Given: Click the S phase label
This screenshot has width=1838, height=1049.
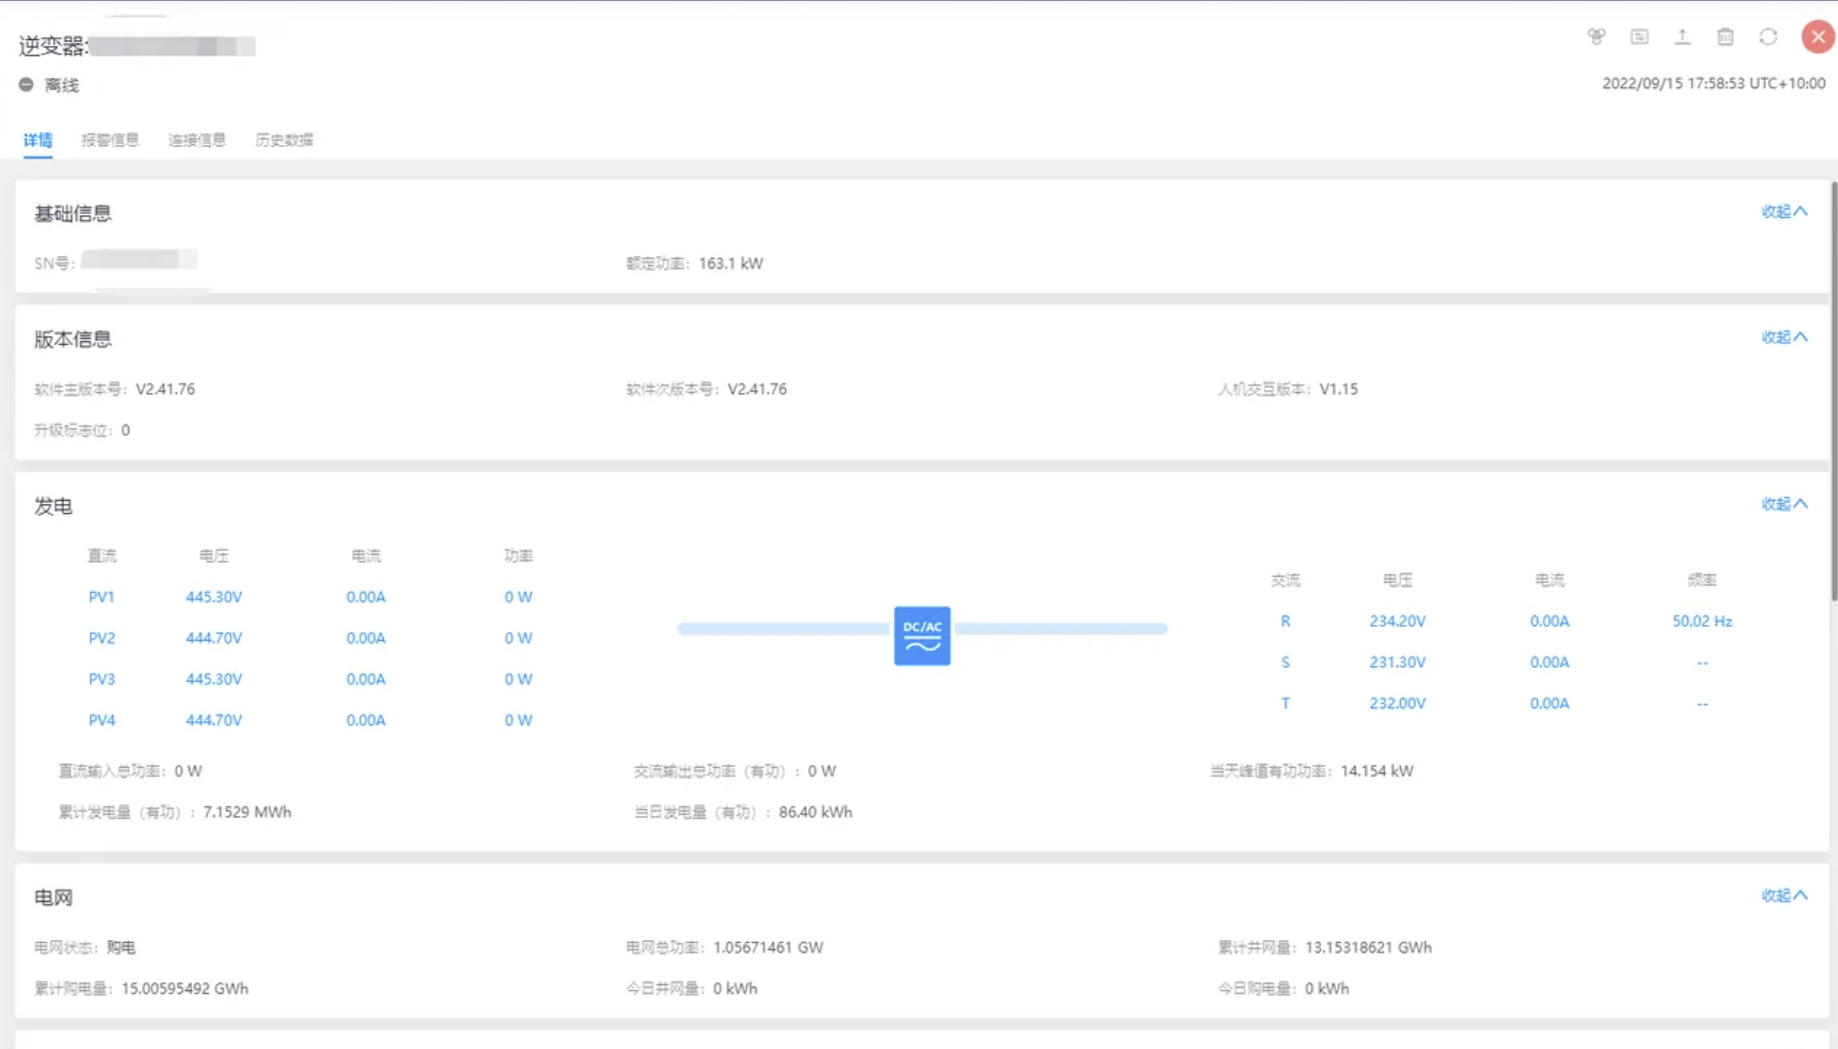Looking at the screenshot, I should (1285, 662).
